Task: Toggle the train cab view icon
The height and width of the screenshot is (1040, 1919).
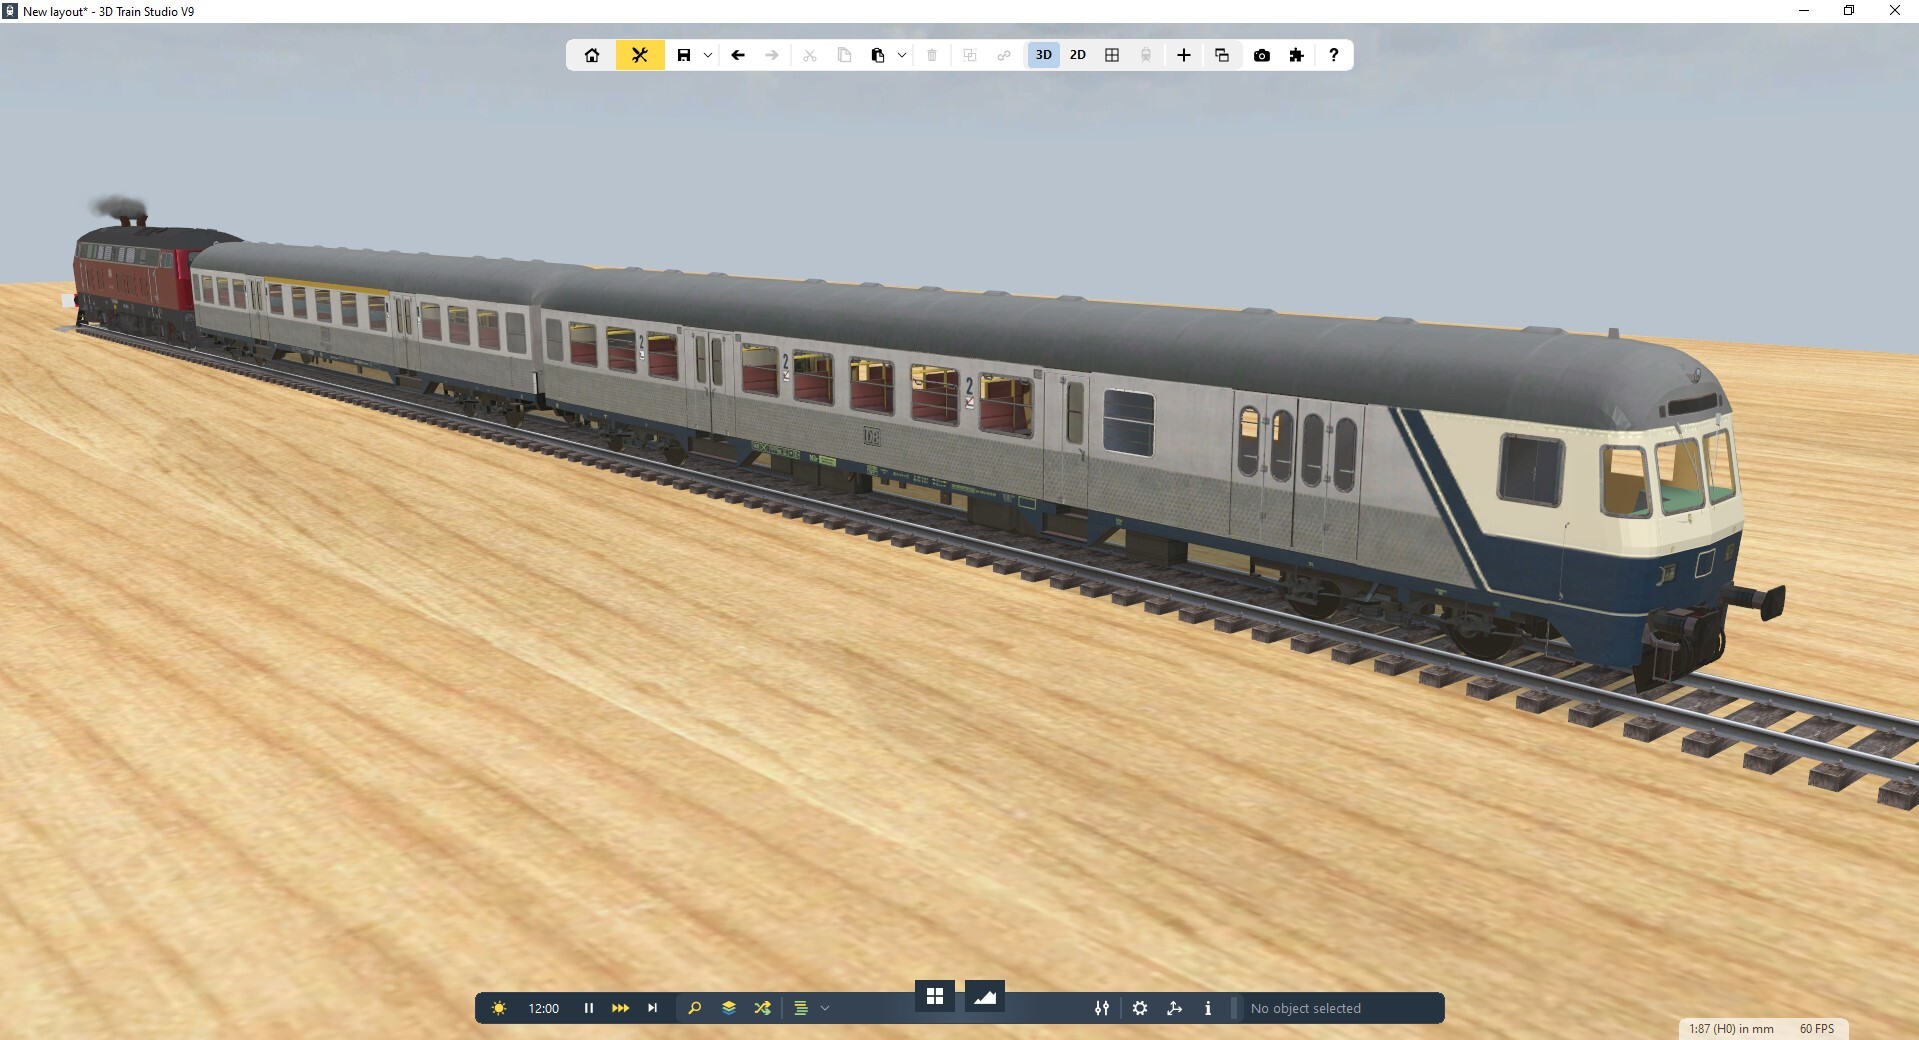Action: coord(1146,55)
